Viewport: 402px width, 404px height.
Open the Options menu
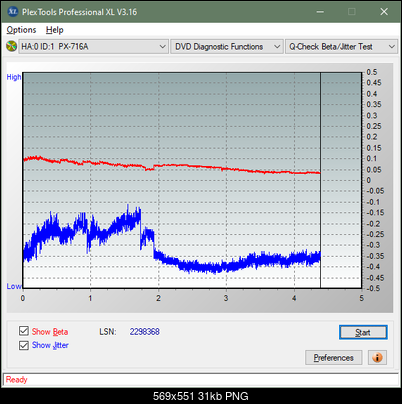21,30
